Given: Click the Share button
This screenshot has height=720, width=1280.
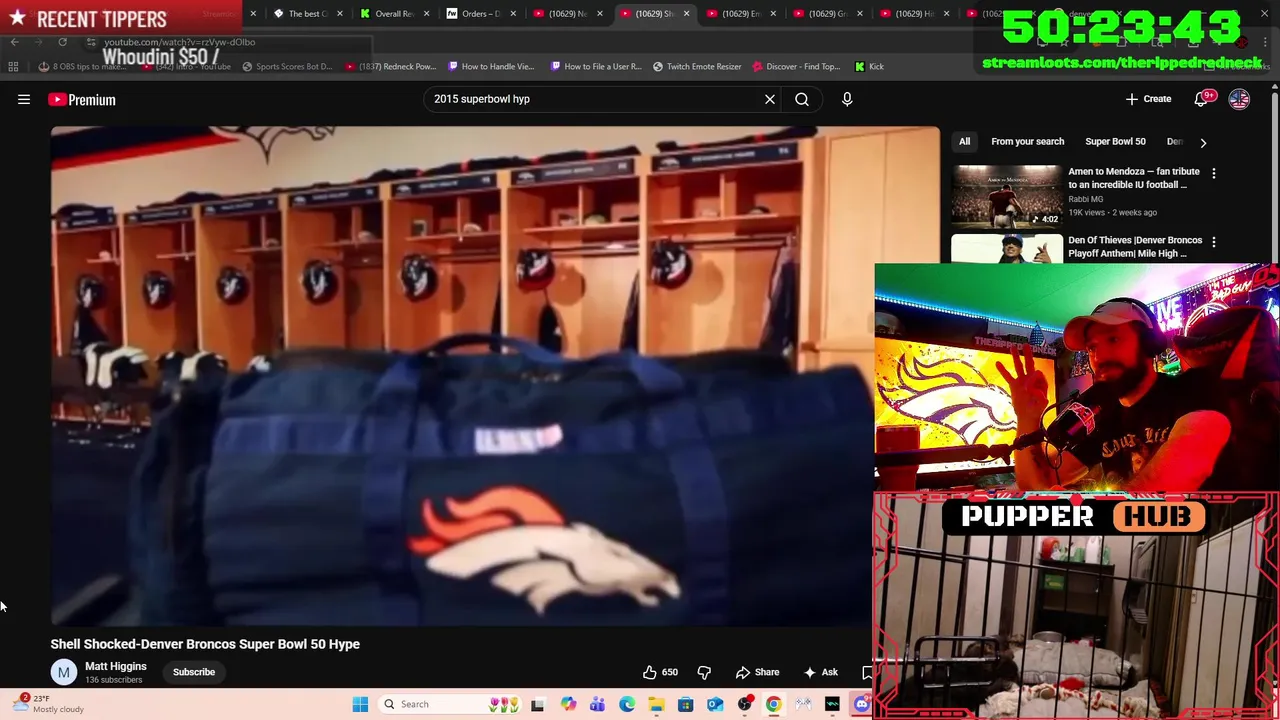Looking at the screenshot, I should (757, 672).
